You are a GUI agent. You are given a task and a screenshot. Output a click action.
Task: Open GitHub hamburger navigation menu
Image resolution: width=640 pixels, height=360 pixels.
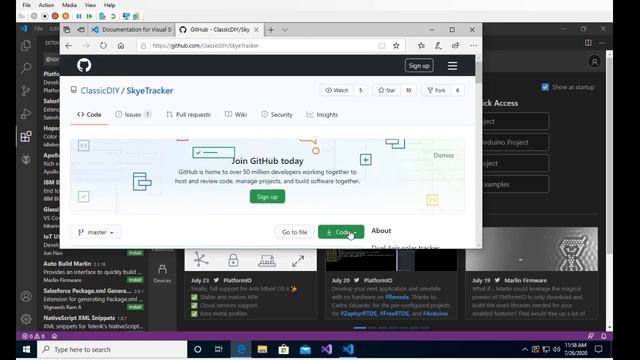pos(452,66)
